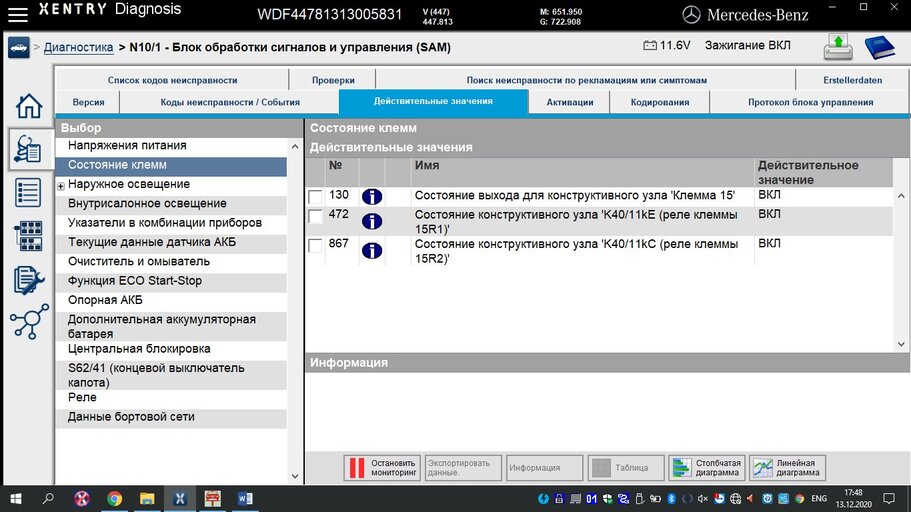
Task: Expand the Наружное освещение tree node
Action: pos(61,186)
